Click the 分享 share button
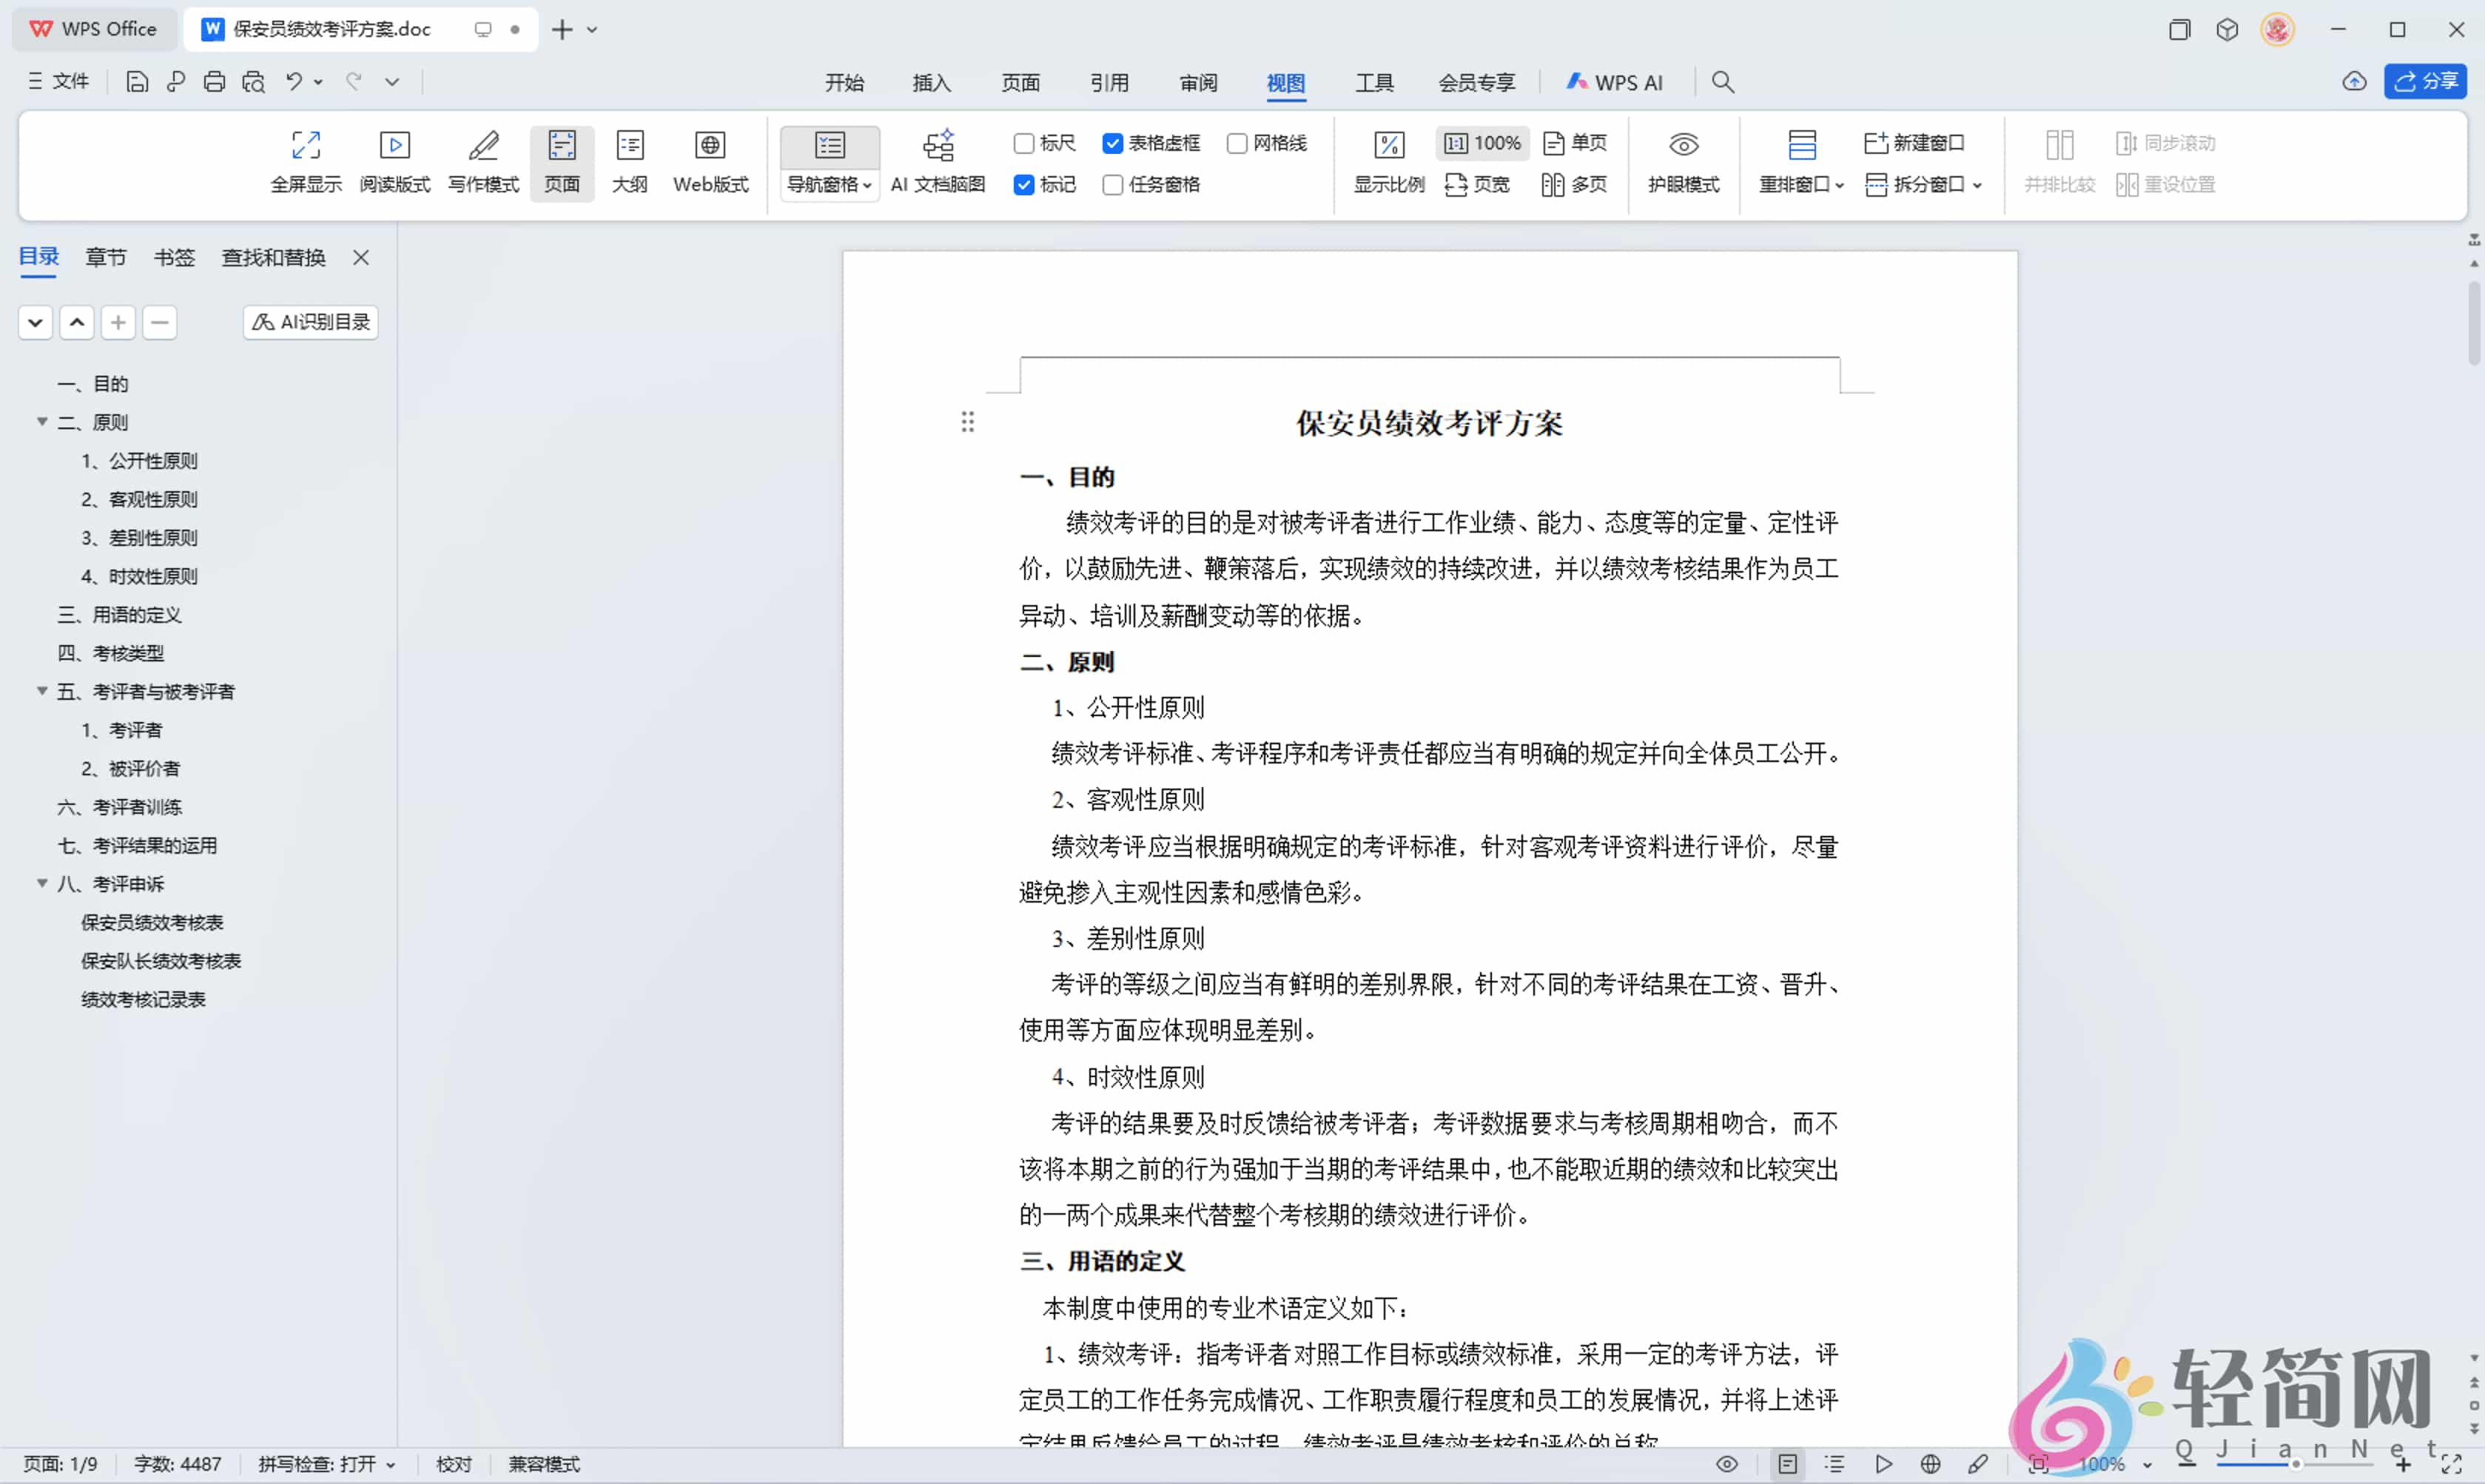This screenshot has width=2485, height=1484. 2427,82
